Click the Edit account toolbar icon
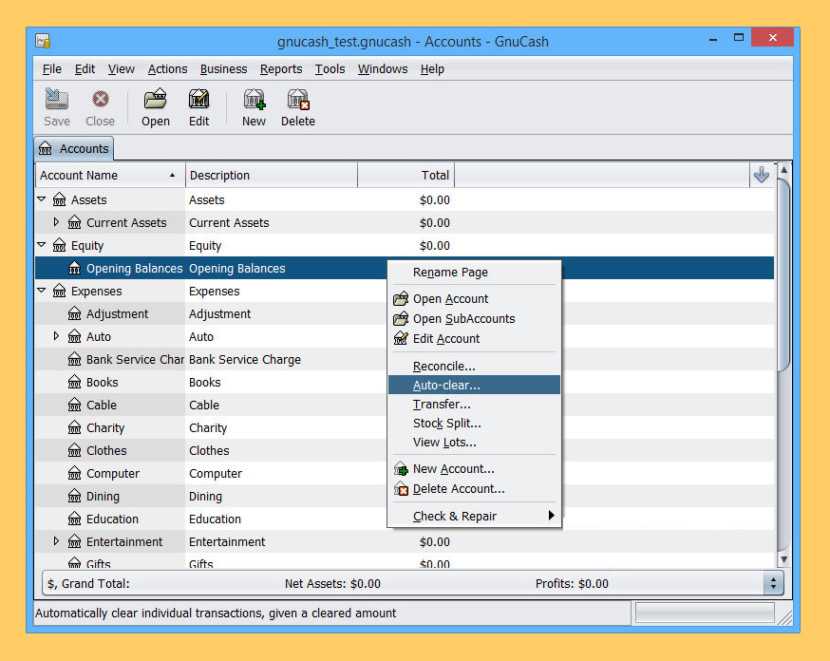The height and width of the screenshot is (661, 830). point(199,100)
